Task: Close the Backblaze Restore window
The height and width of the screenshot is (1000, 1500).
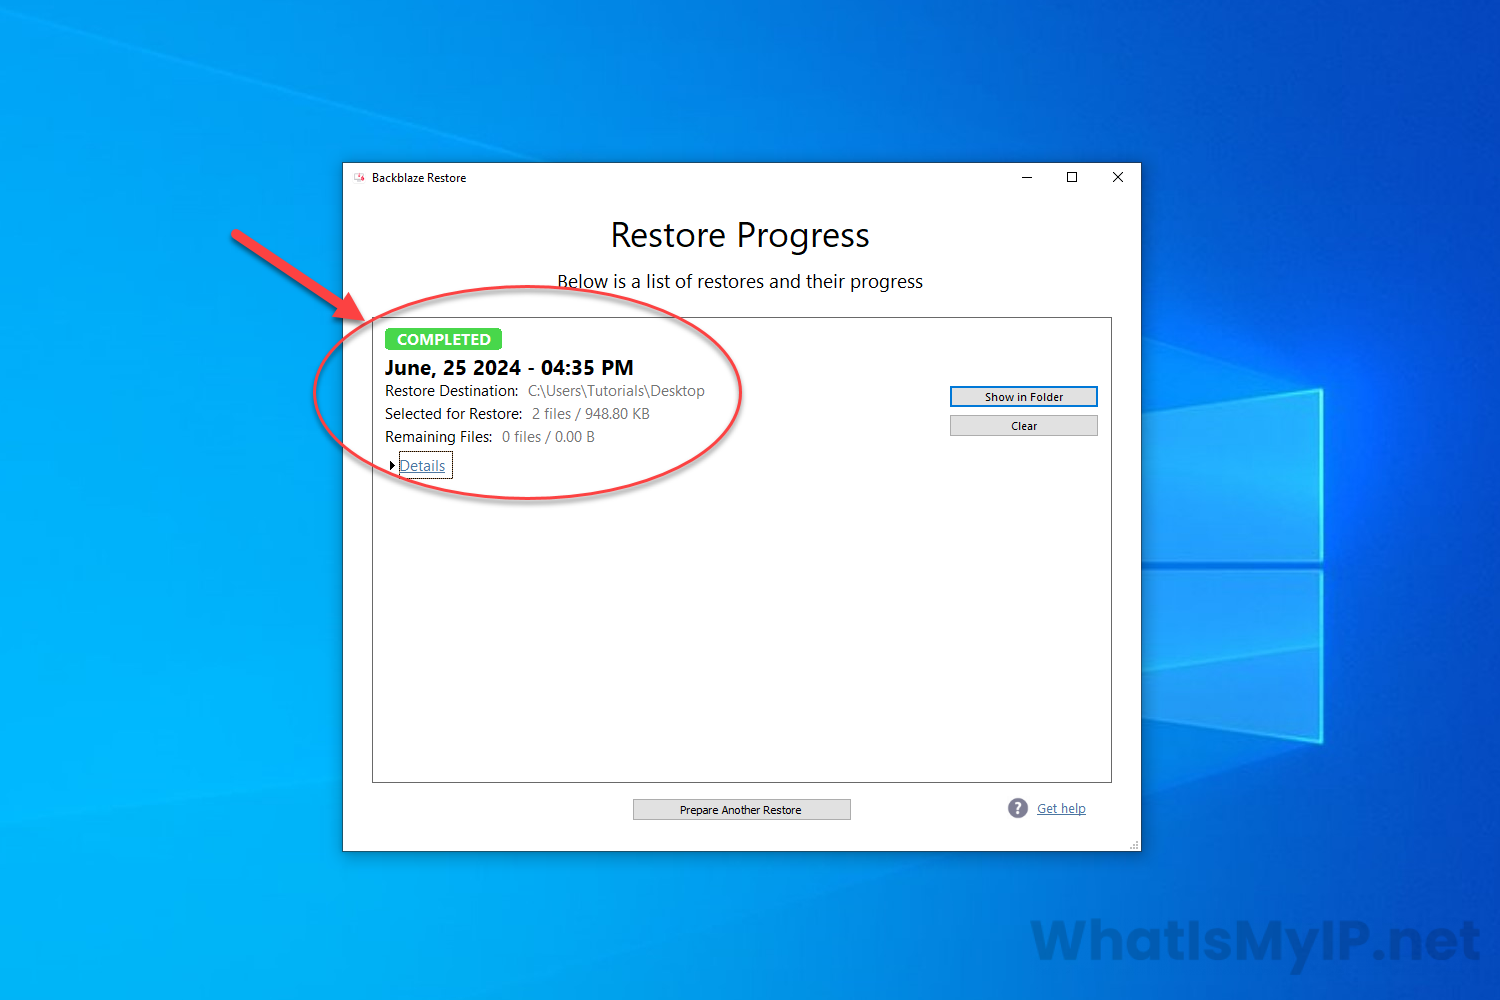Action: click(1118, 178)
